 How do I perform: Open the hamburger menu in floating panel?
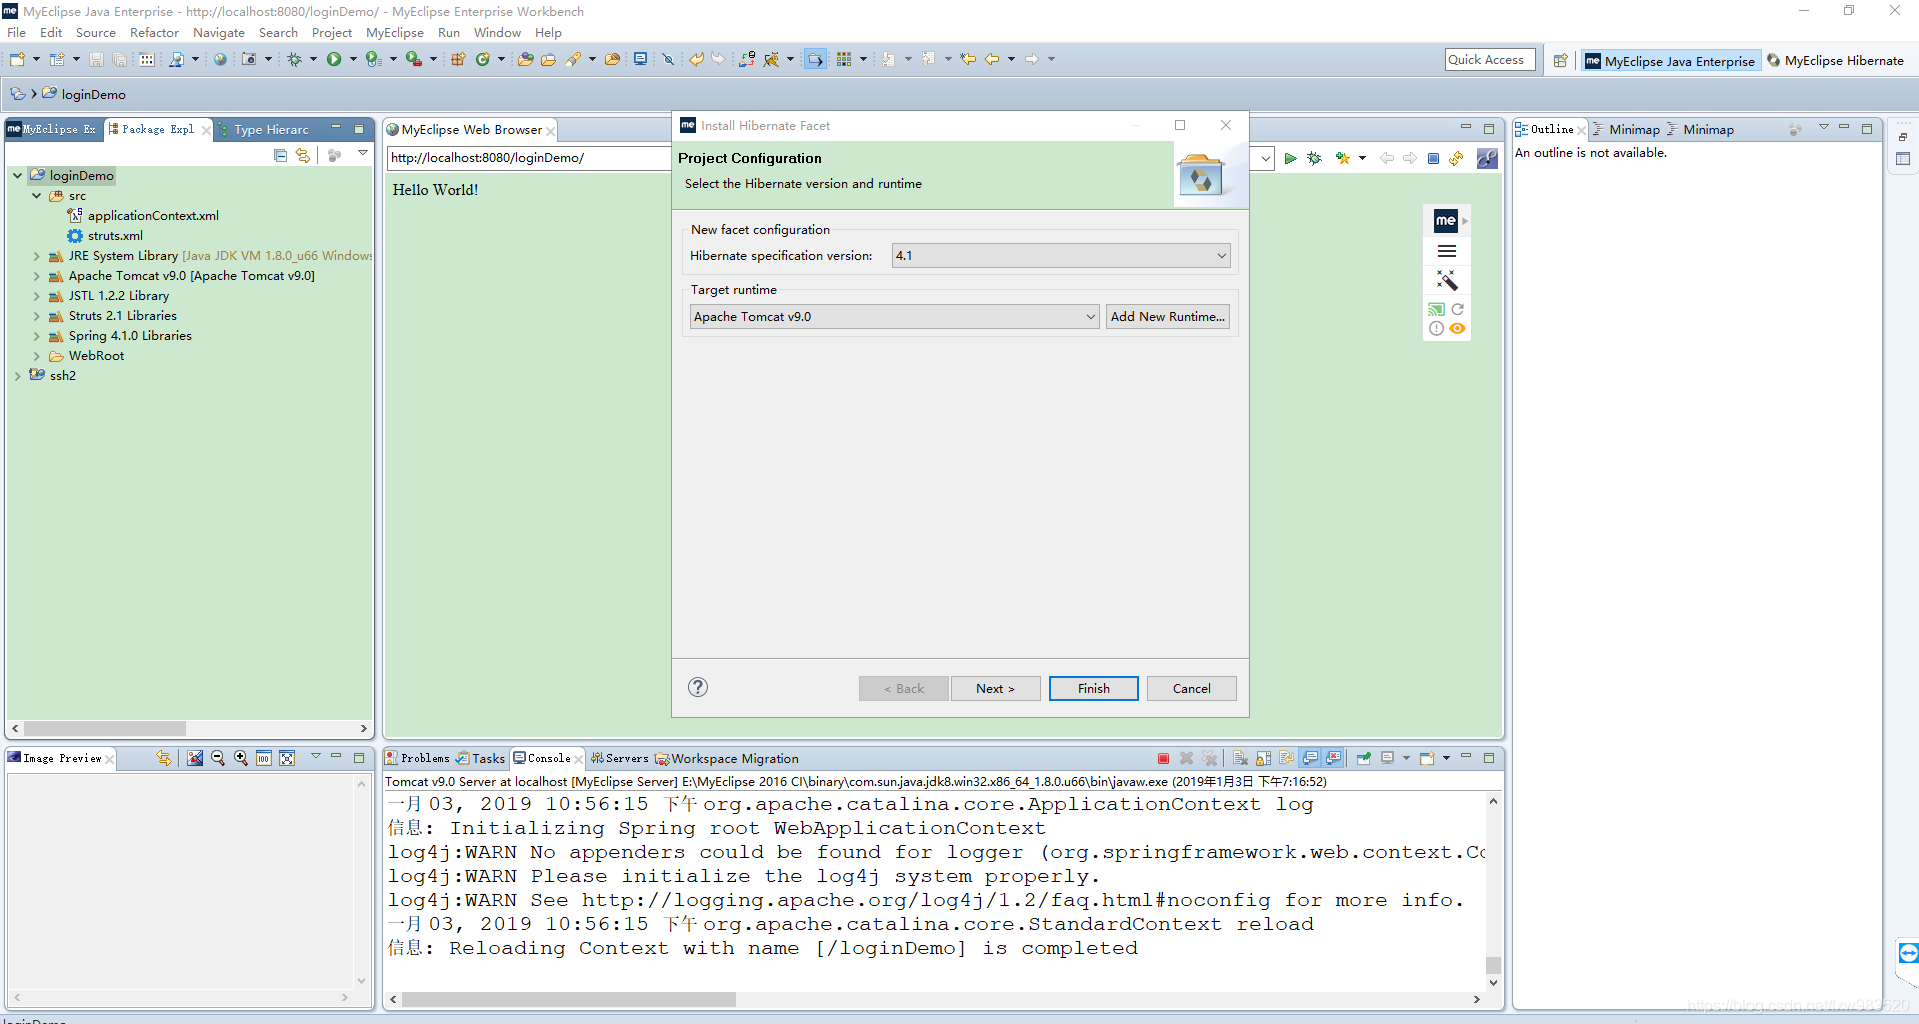coord(1446,251)
